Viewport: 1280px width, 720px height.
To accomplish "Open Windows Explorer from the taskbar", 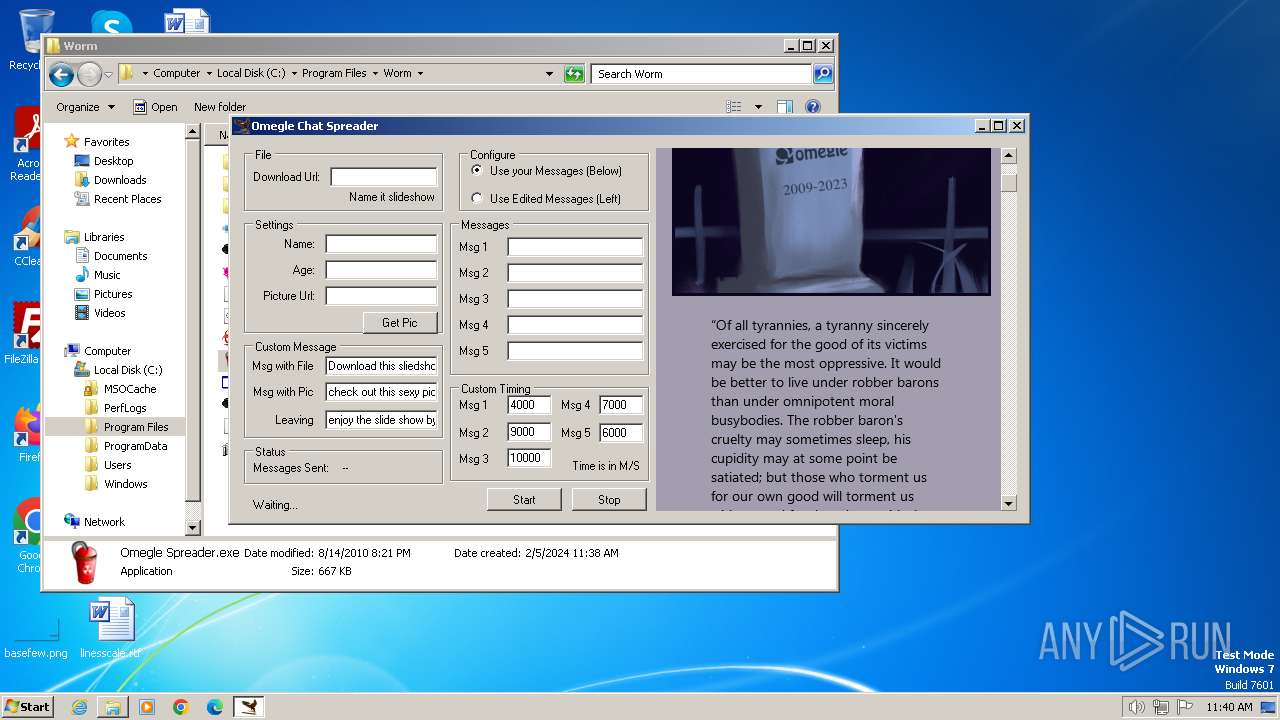I will (113, 707).
